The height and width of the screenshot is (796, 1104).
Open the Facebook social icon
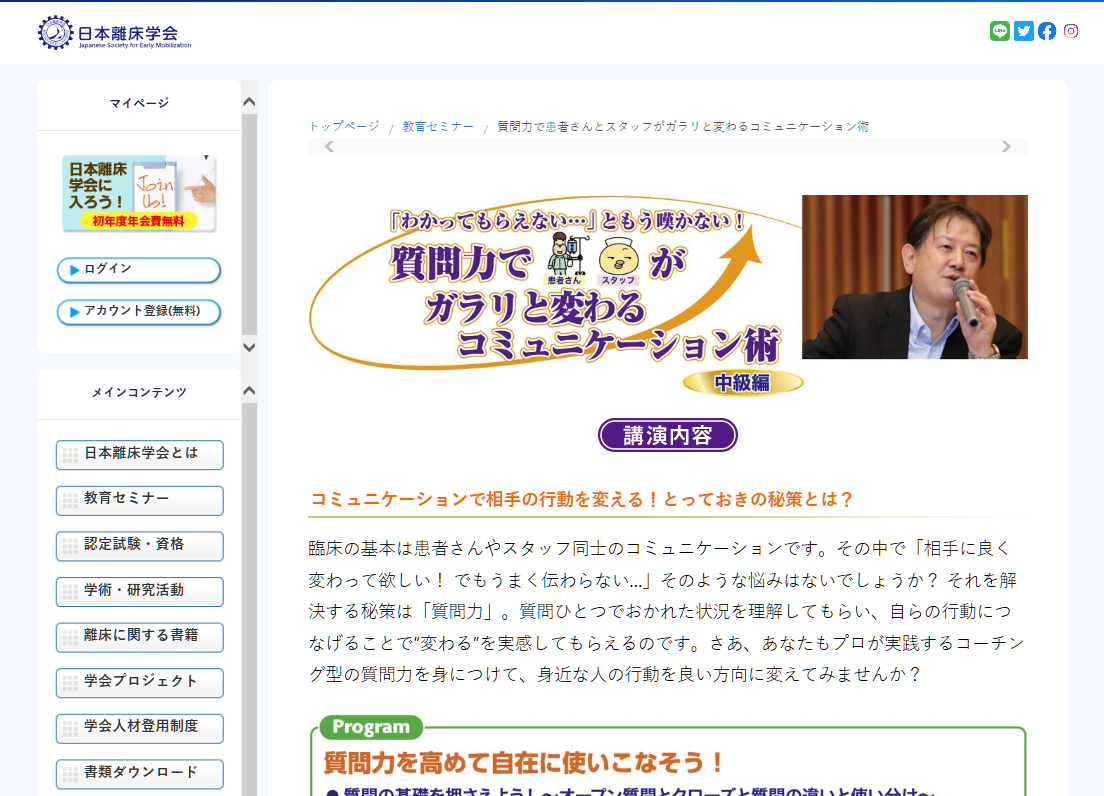pos(1047,31)
